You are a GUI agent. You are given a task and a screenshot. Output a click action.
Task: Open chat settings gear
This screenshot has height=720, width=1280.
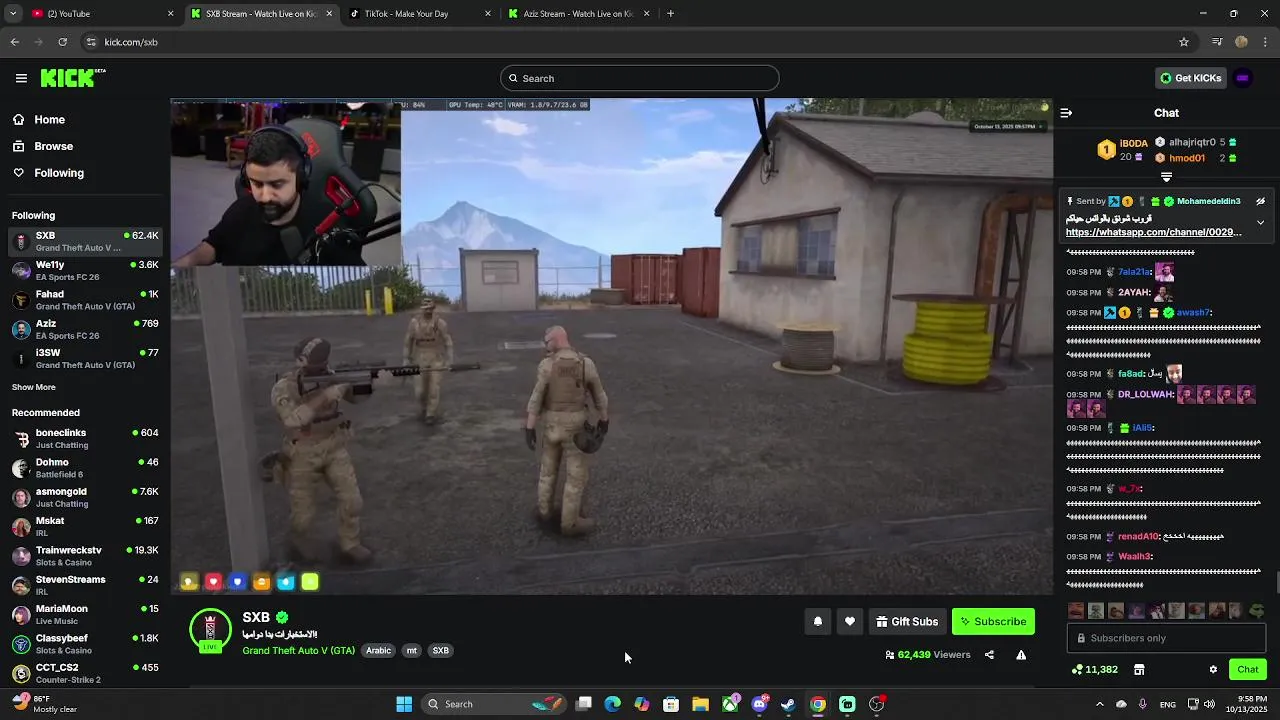coord(1213,670)
